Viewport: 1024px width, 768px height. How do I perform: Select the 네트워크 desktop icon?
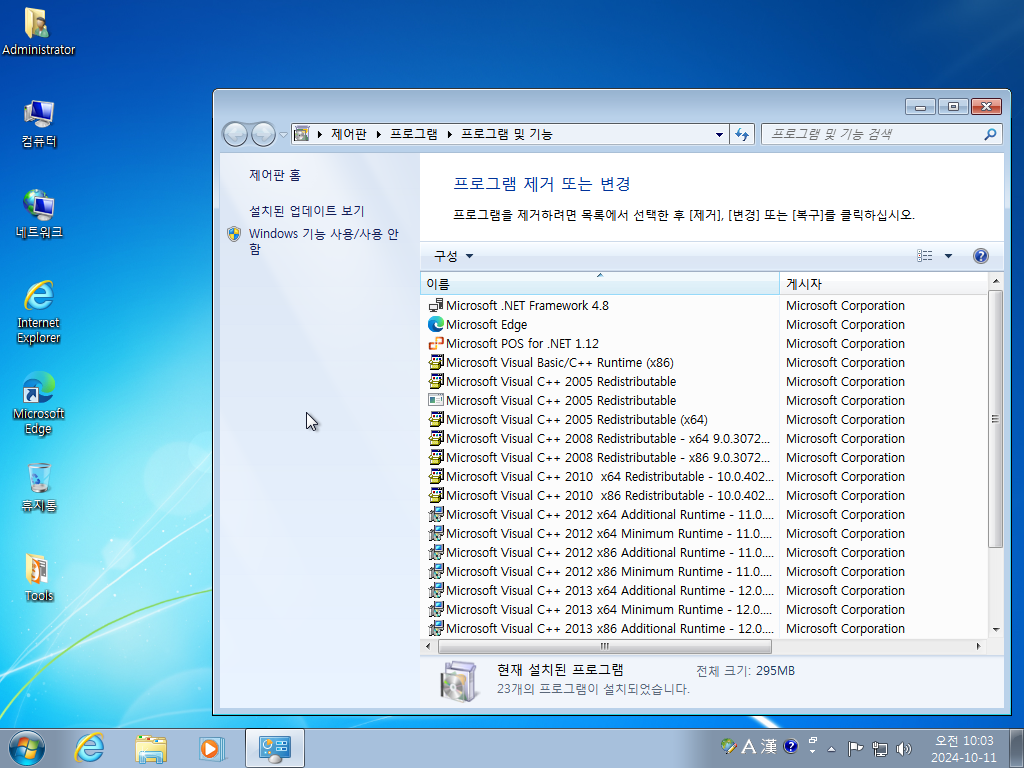[x=39, y=214]
